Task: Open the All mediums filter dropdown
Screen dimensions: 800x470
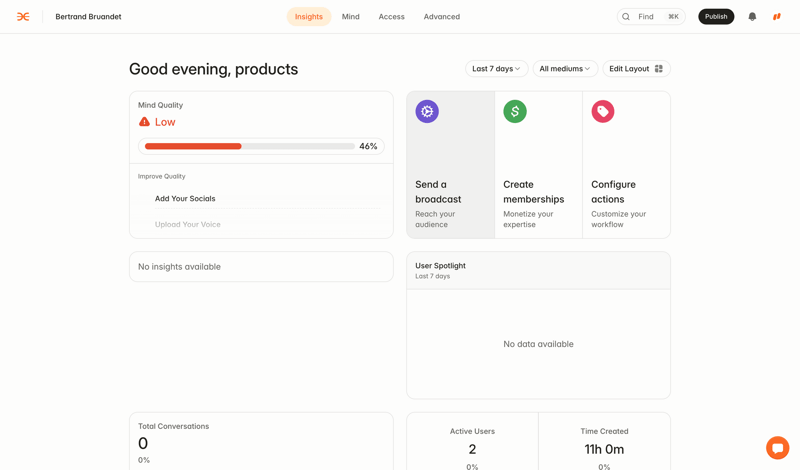Action: pyautogui.click(x=564, y=69)
